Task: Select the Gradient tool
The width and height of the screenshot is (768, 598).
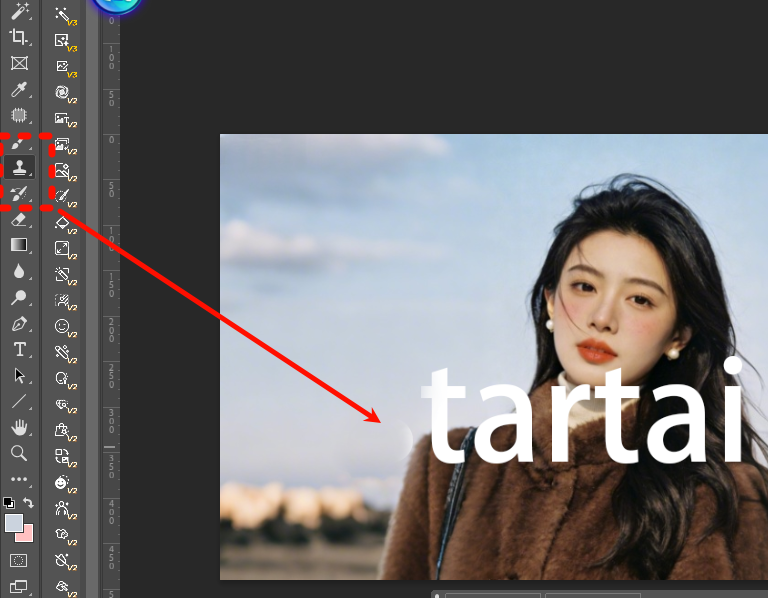Action: pos(19,244)
